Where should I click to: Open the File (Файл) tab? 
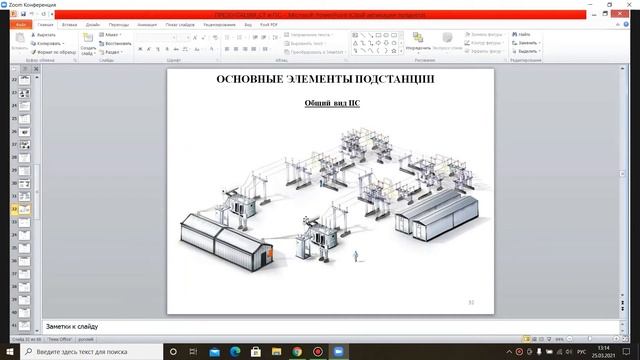pyautogui.click(x=21, y=24)
